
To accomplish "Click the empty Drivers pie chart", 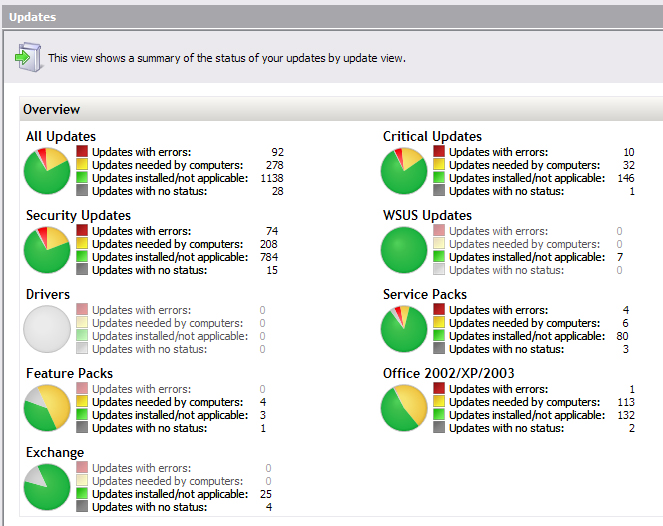I will [48, 329].
